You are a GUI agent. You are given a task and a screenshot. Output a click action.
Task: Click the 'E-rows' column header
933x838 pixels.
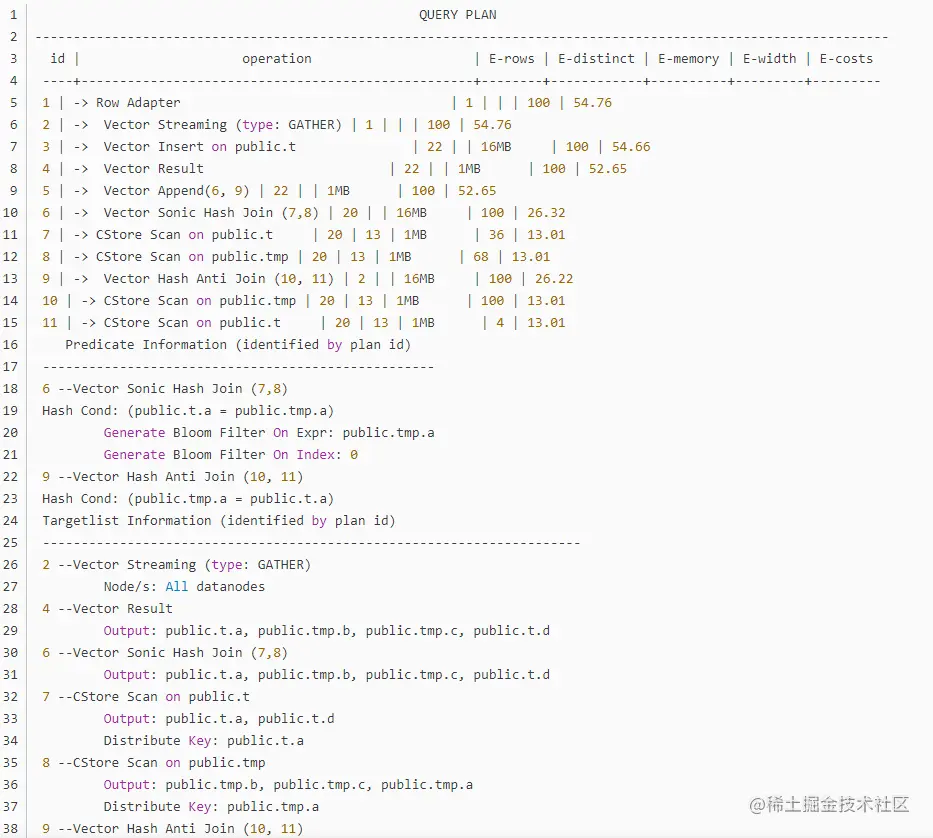pos(512,59)
